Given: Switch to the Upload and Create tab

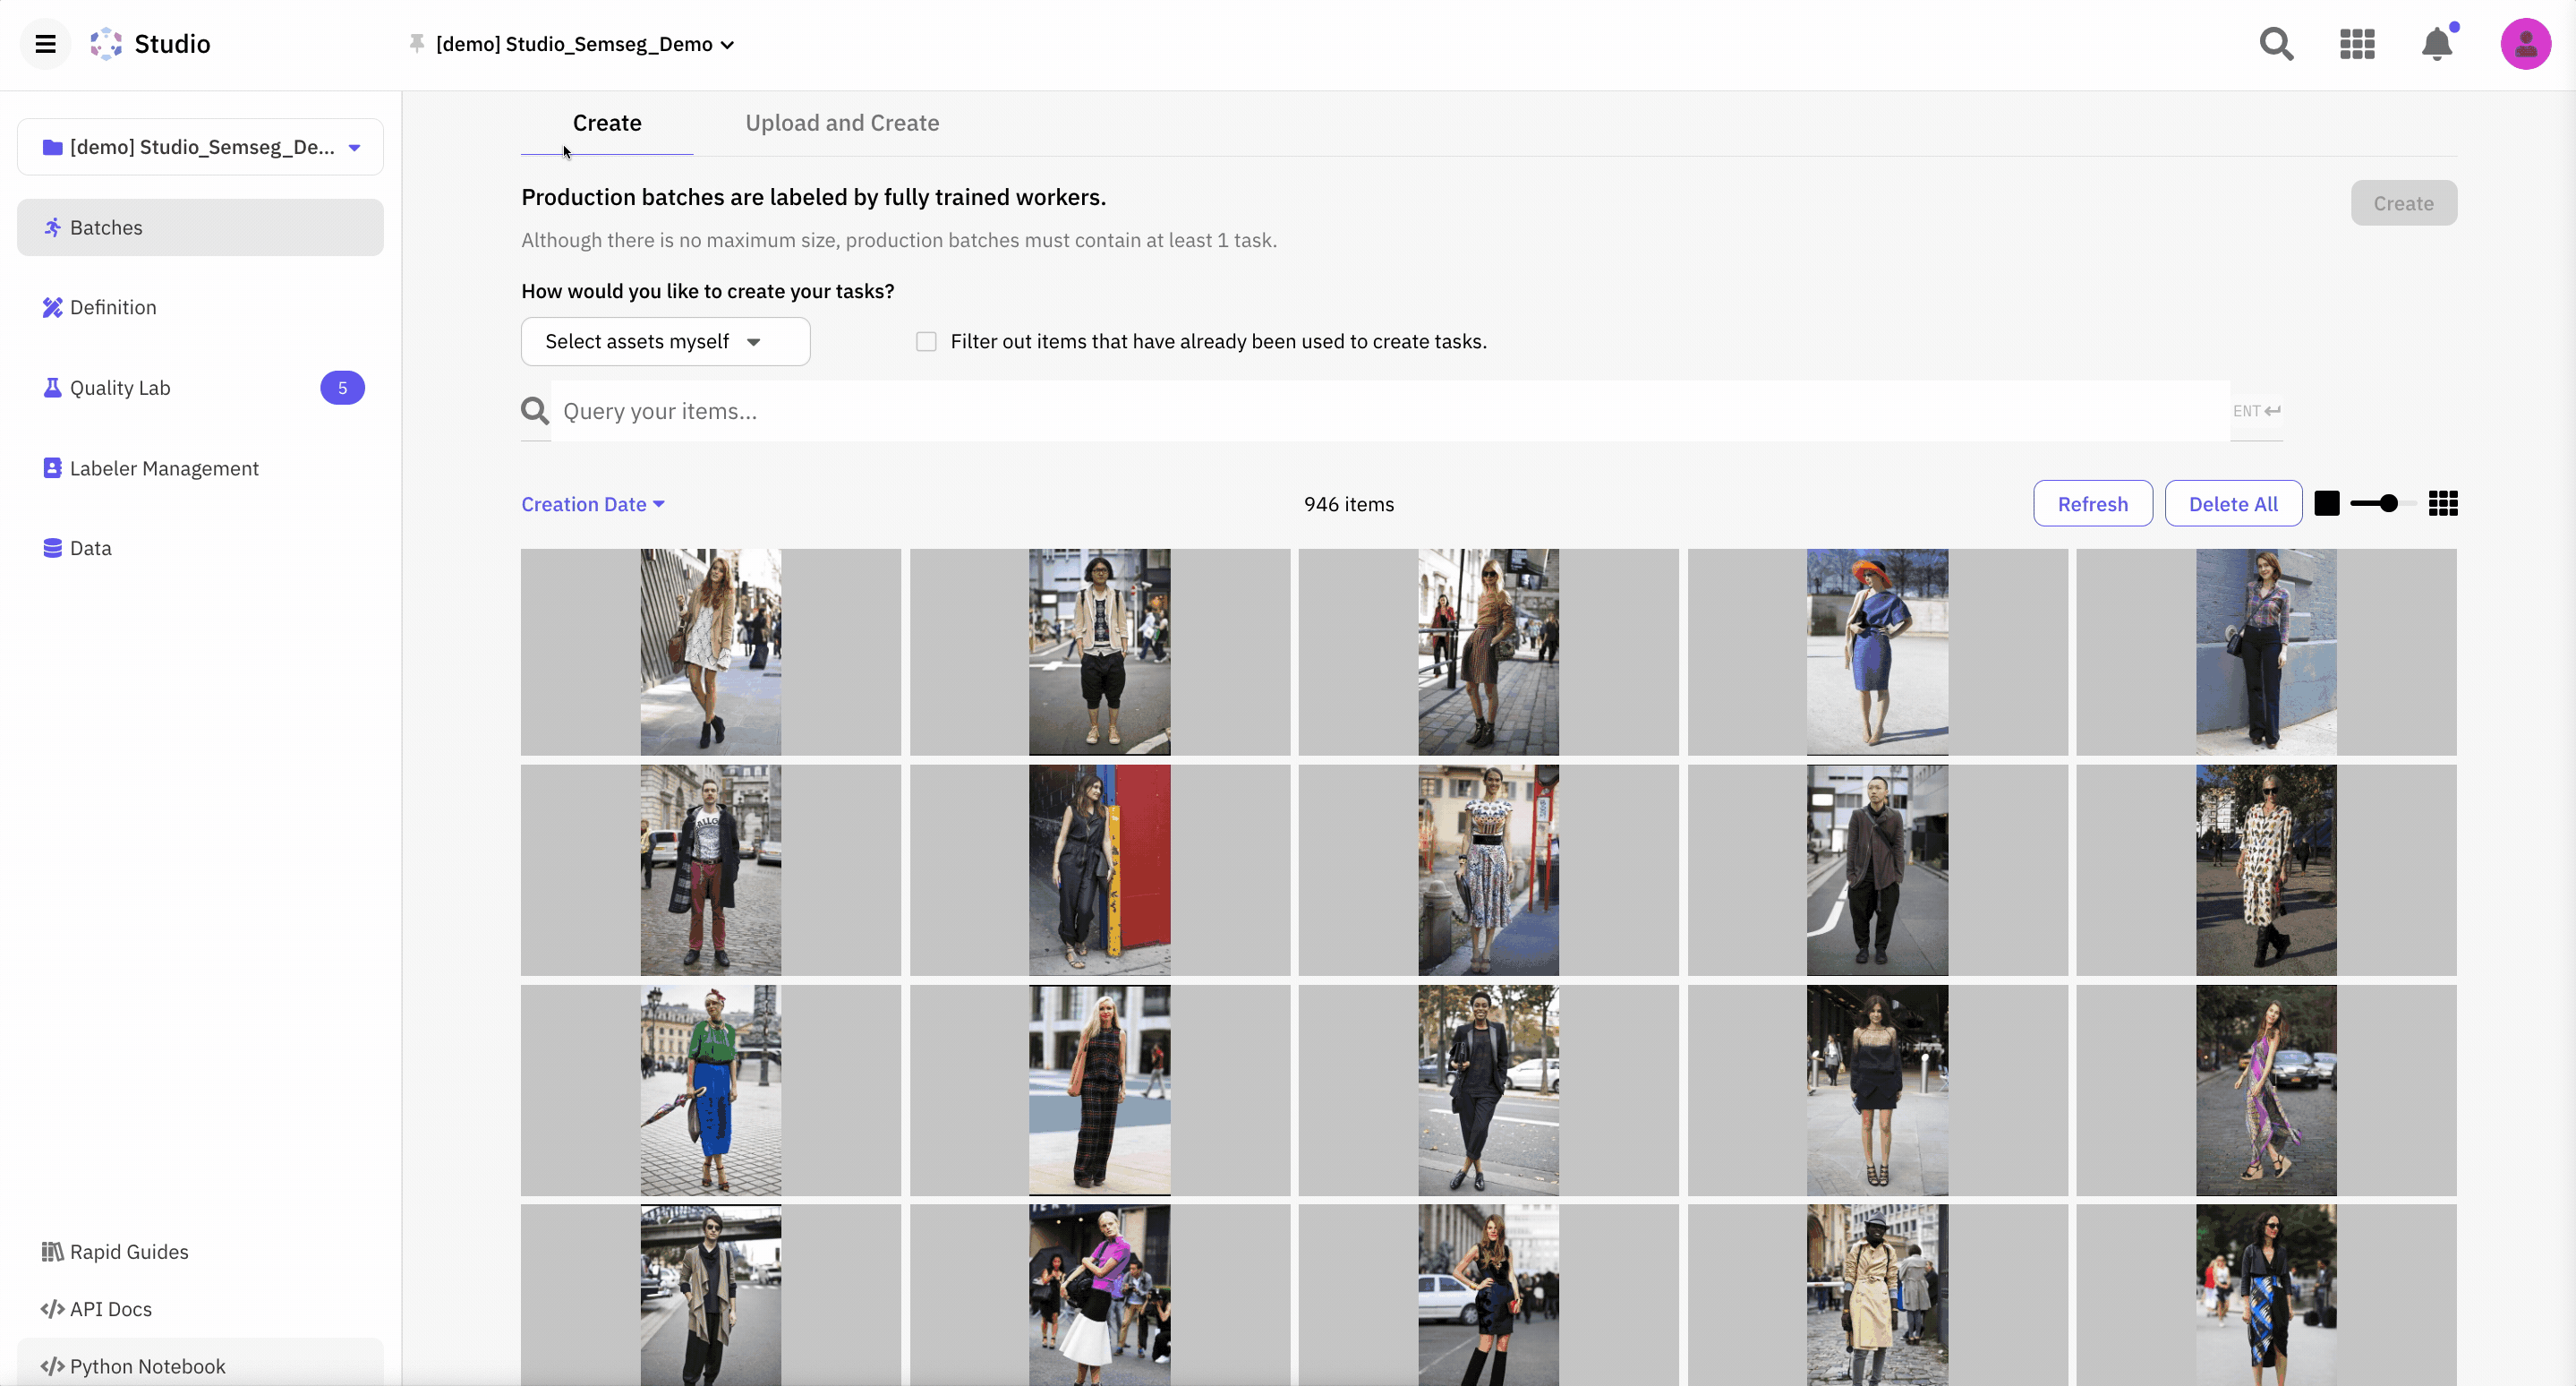Looking at the screenshot, I should (842, 123).
